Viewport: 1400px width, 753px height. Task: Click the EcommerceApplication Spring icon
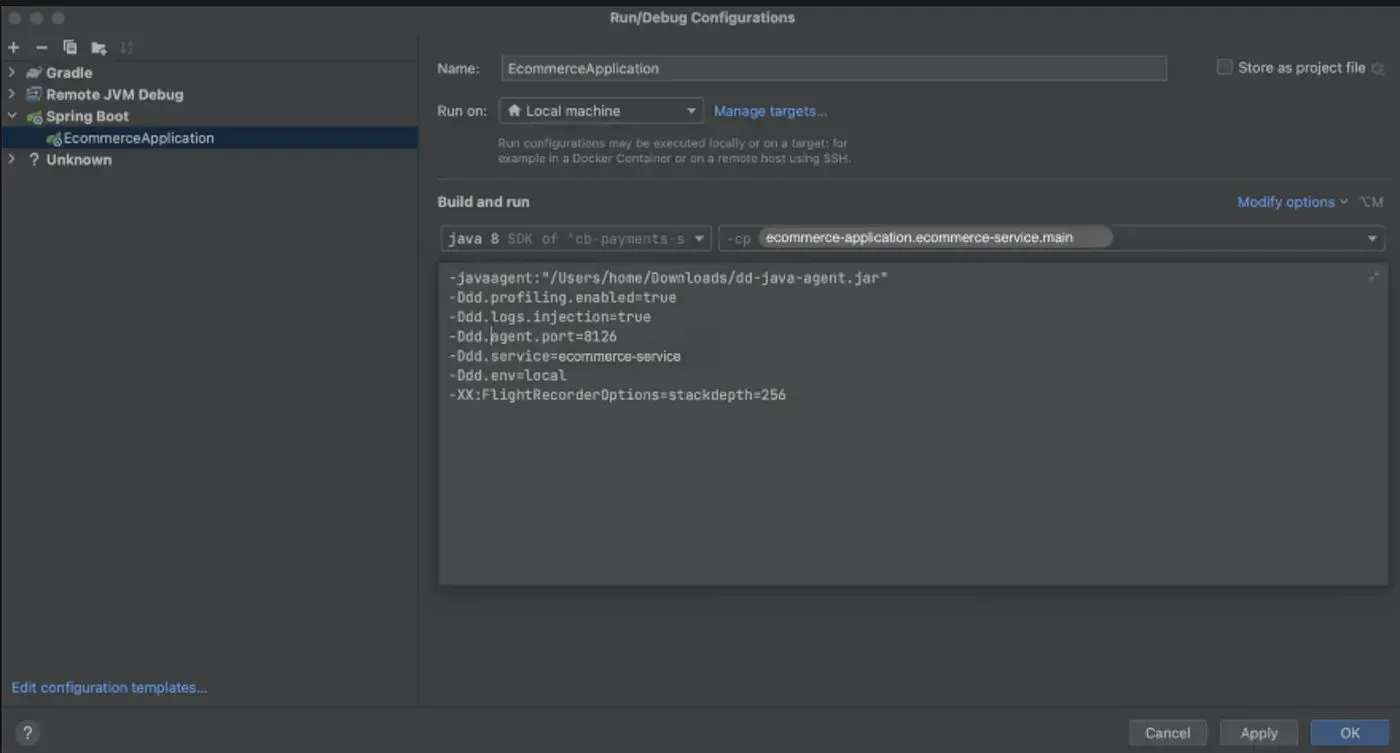pos(54,139)
